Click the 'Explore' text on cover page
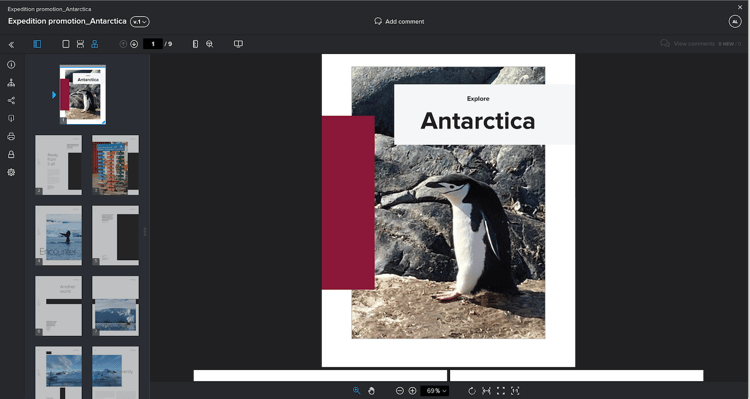Screen dimensions: 750x399 pos(478,99)
